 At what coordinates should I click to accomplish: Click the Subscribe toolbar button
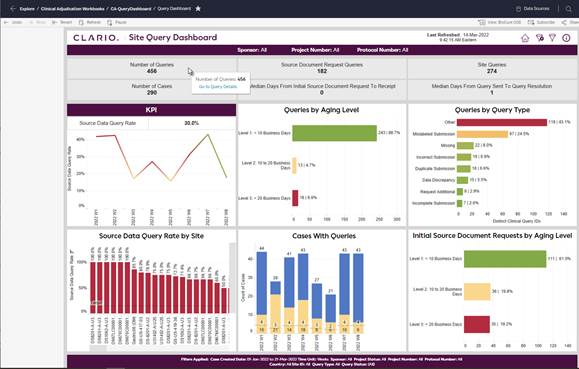tap(541, 23)
